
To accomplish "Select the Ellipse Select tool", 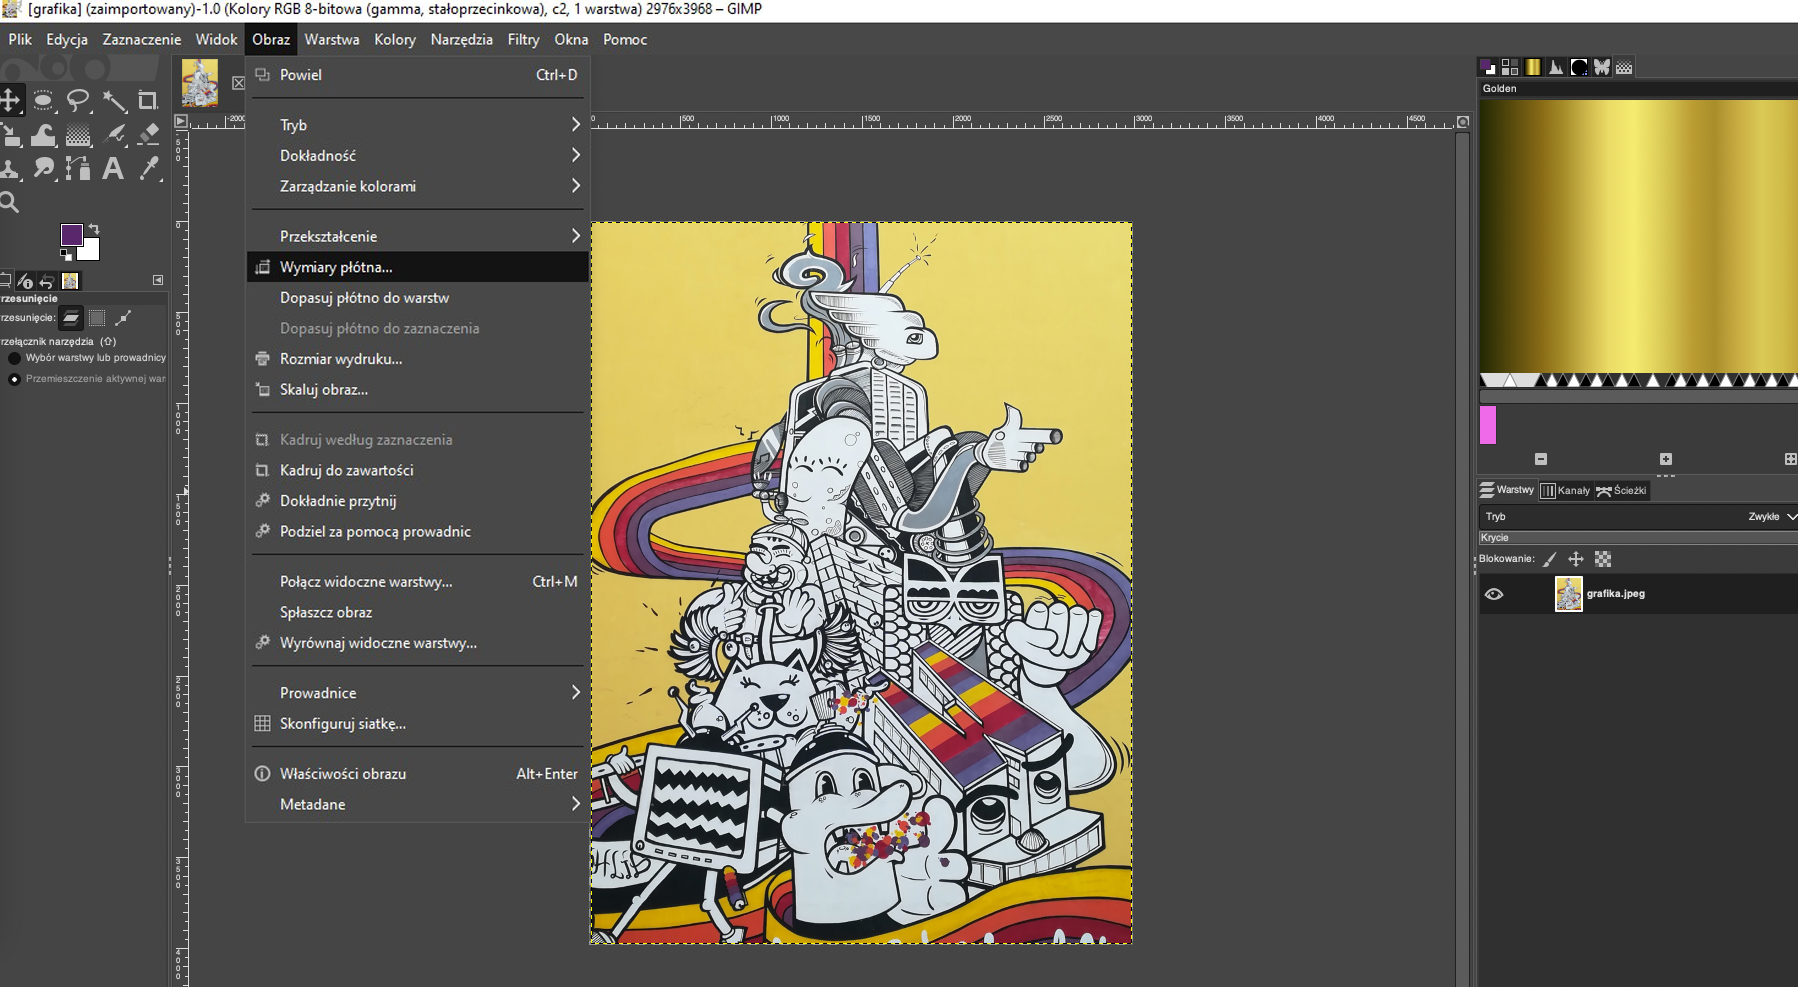I will point(43,100).
